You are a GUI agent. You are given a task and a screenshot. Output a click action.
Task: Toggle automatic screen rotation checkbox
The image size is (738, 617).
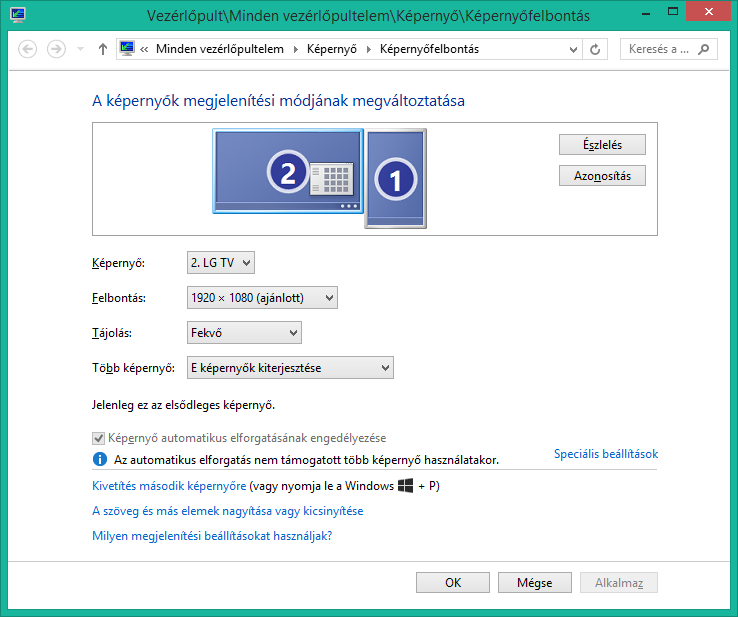coord(98,438)
